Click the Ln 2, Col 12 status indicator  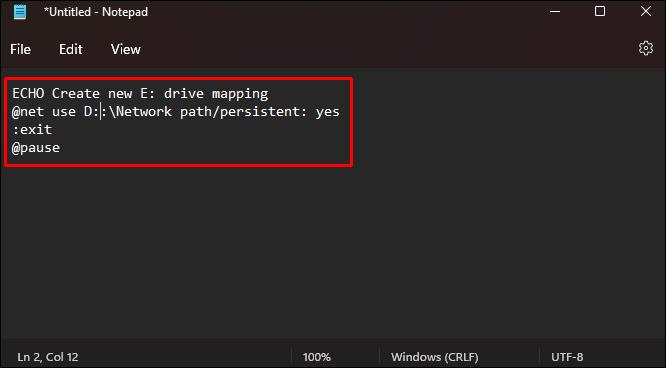pos(48,357)
